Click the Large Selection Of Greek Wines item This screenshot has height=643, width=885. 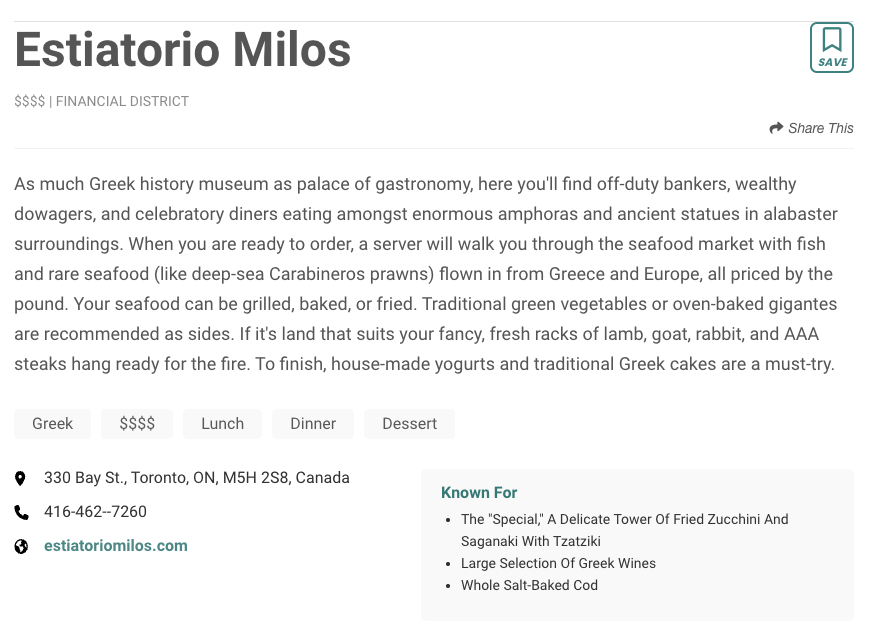[x=558, y=563]
